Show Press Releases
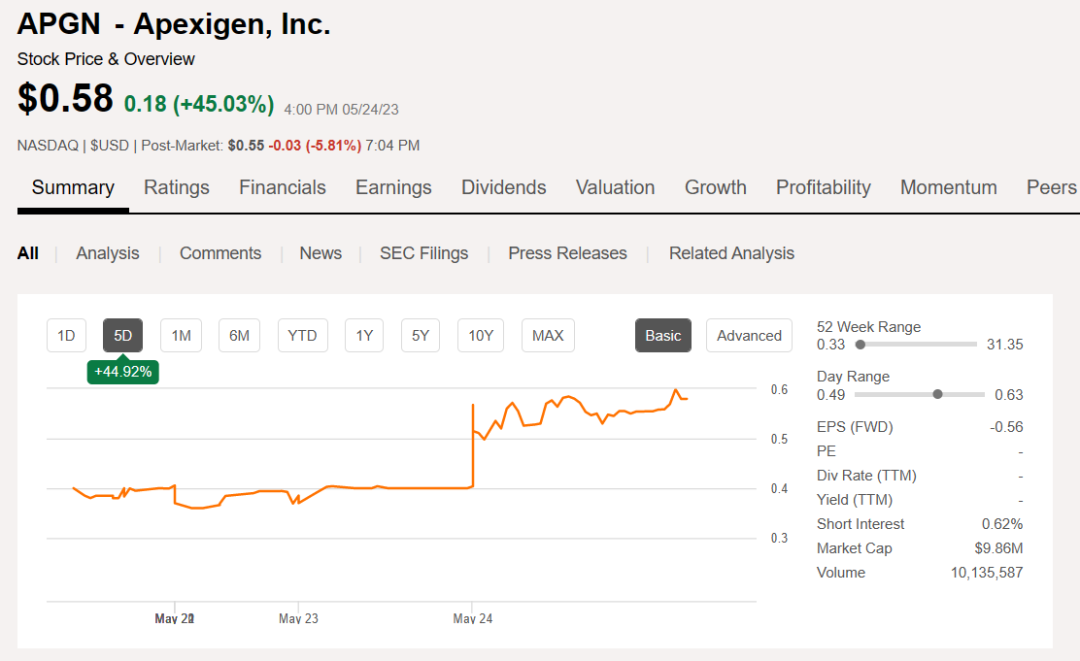This screenshot has width=1080, height=661. pos(568,253)
